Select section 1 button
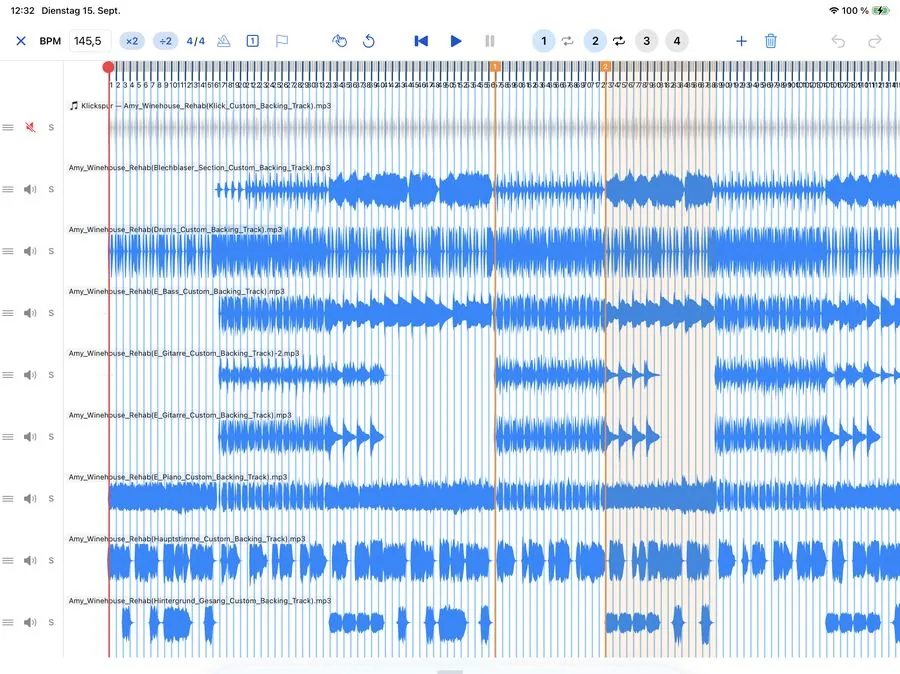This screenshot has width=900, height=674. click(544, 41)
